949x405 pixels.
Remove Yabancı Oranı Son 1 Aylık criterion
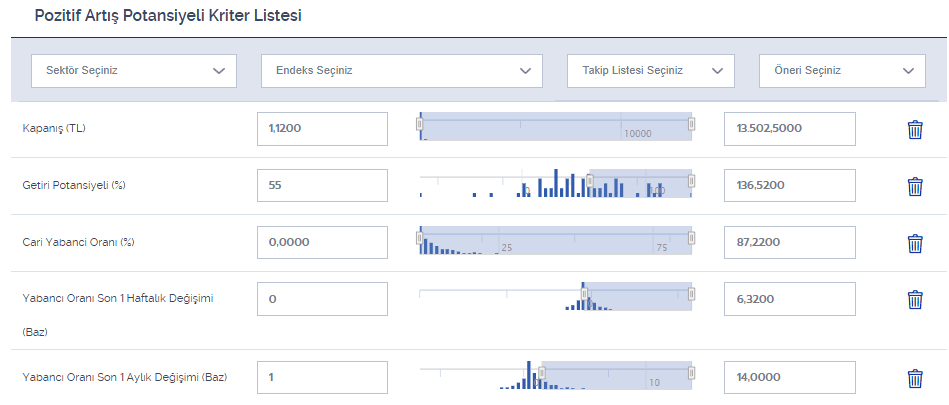click(x=914, y=378)
